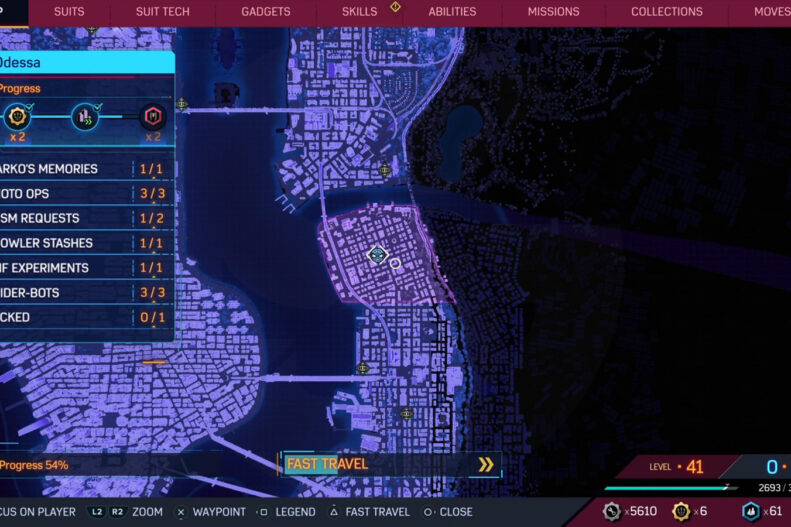Viewport: 791px width, 527px height.
Task: Click the blue 0 counter beside Level
Action: [772, 467]
